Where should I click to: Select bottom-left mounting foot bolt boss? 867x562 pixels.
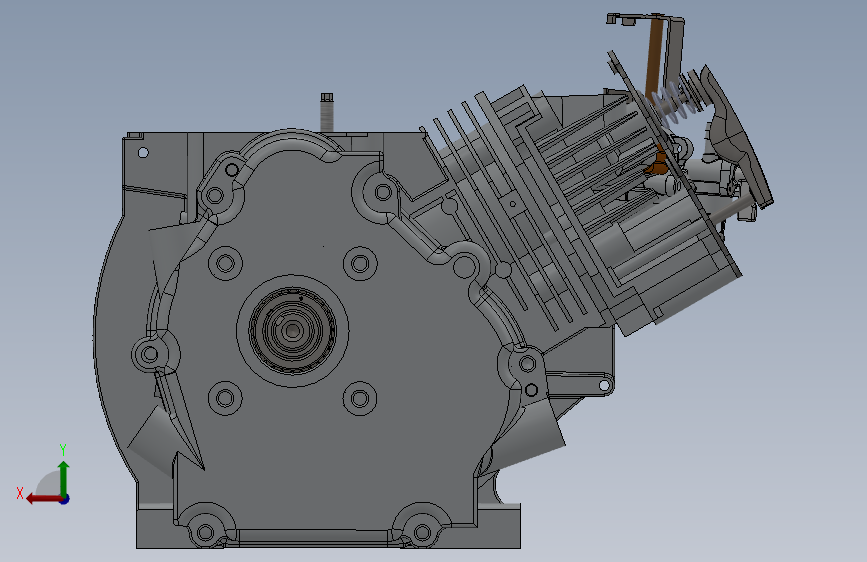coord(205,533)
